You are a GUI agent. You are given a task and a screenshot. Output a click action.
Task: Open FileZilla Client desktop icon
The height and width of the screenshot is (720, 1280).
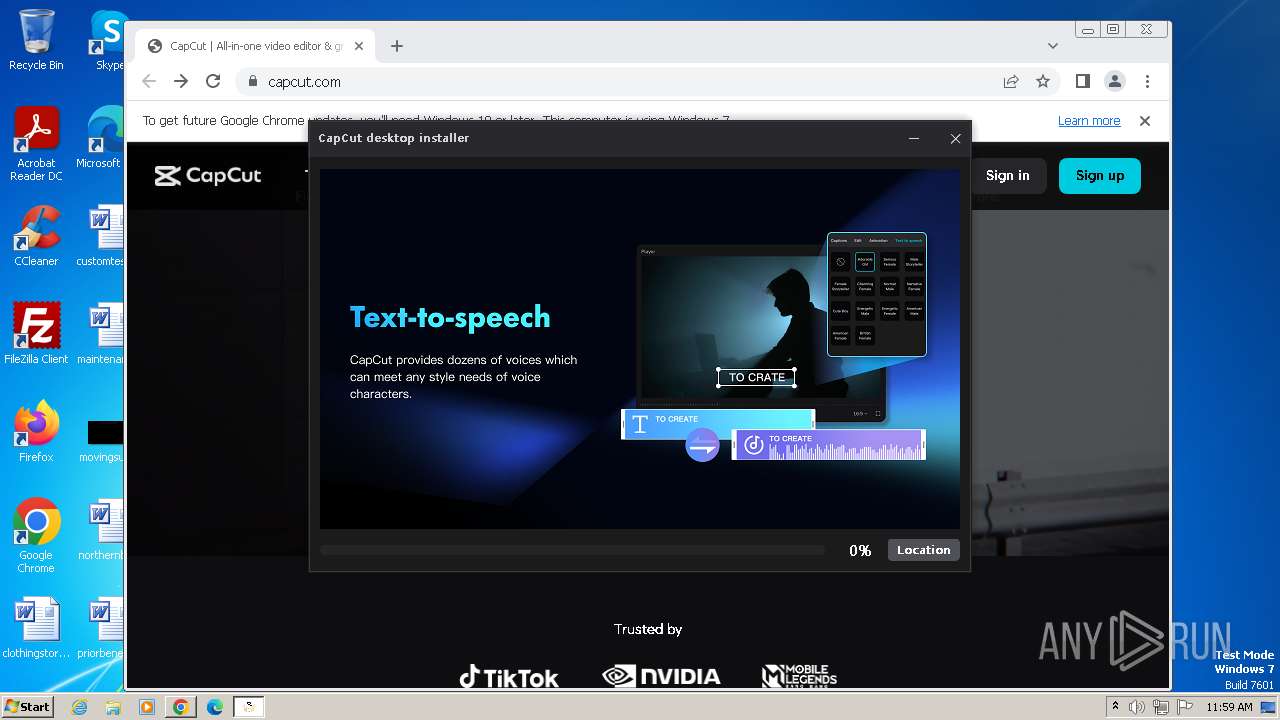(36, 333)
